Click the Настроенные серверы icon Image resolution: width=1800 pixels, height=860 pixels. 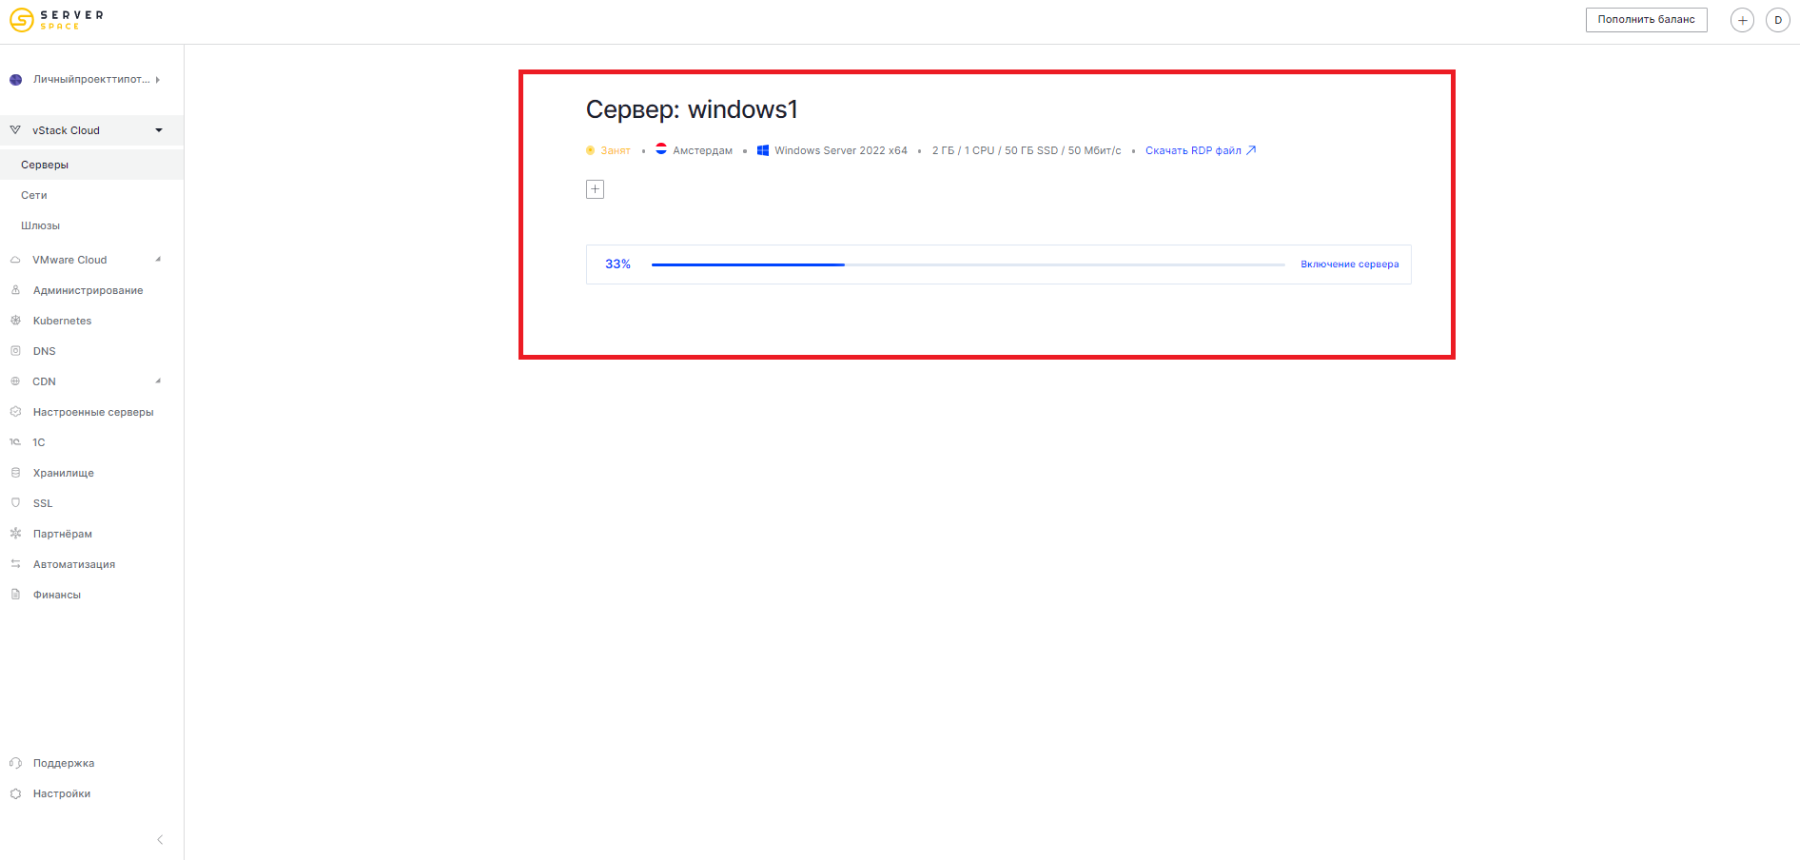(x=15, y=412)
